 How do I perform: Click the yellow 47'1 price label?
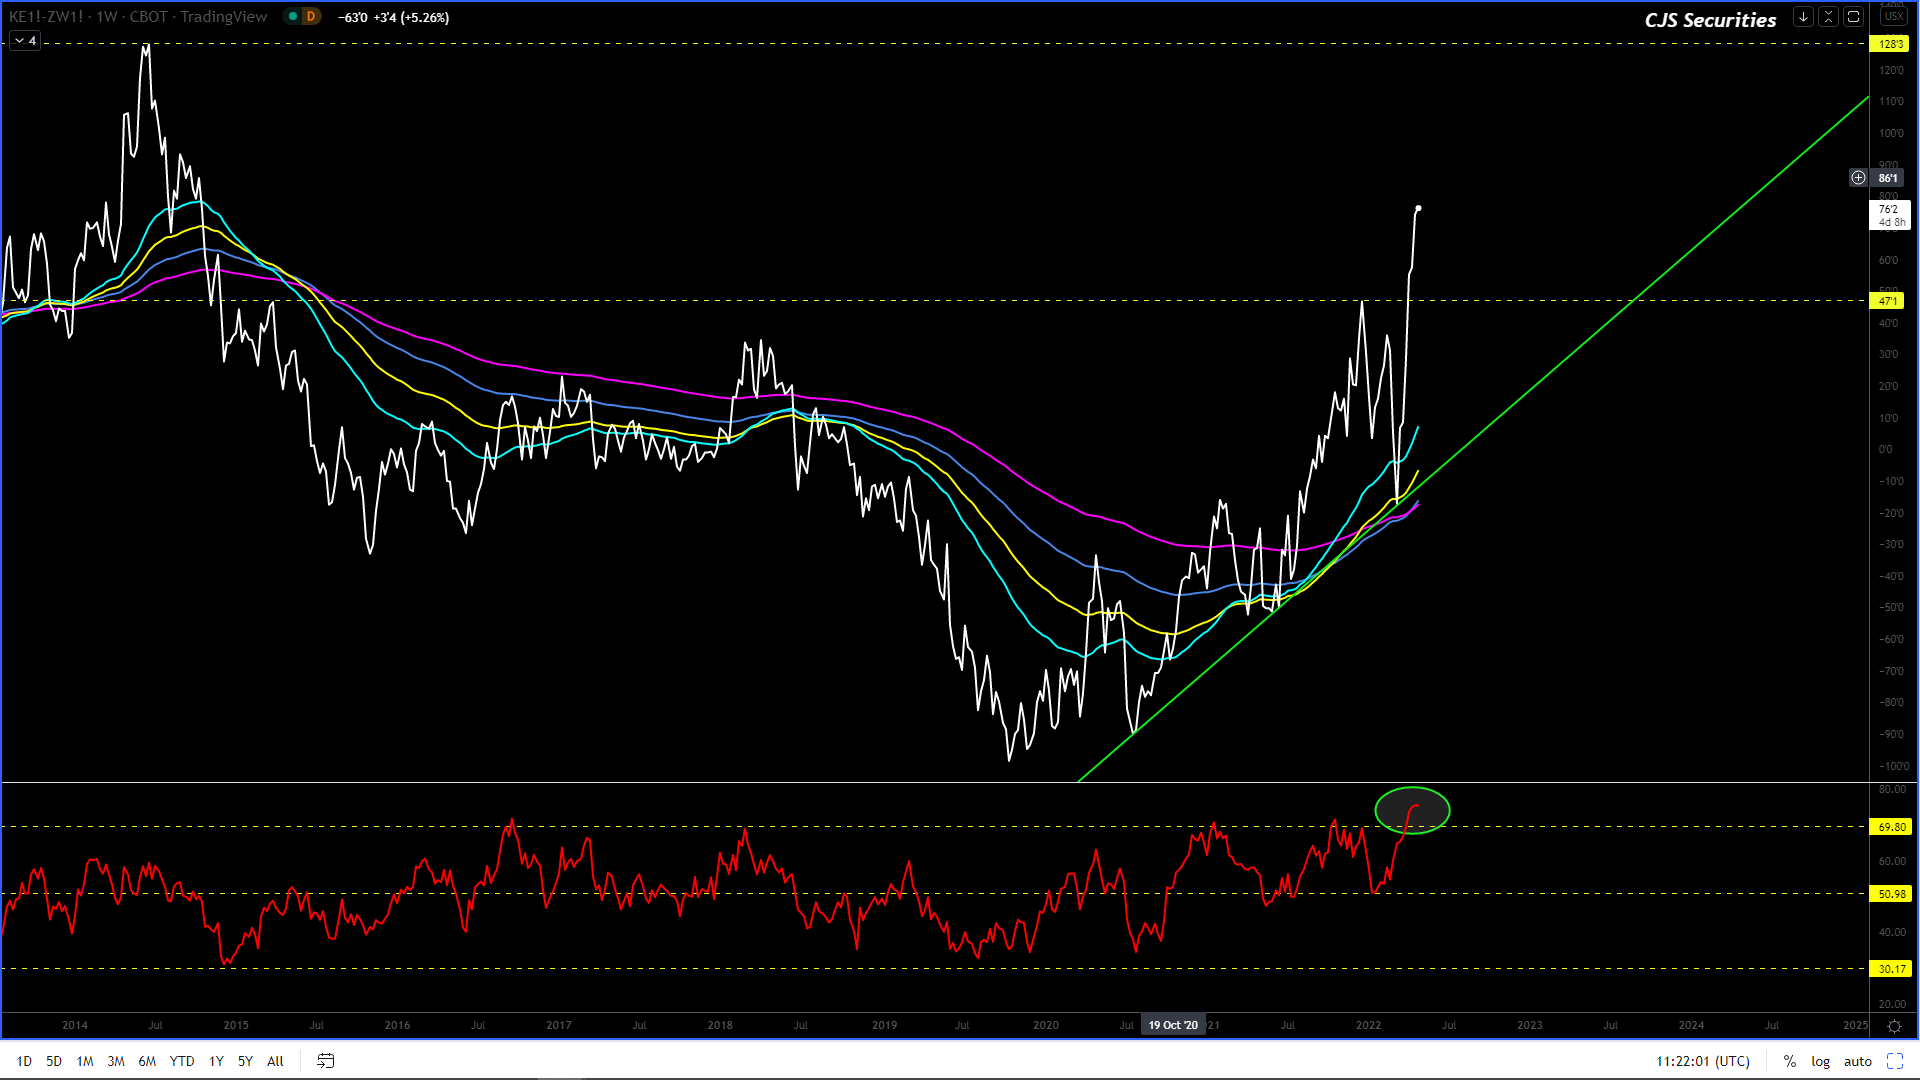click(1889, 301)
